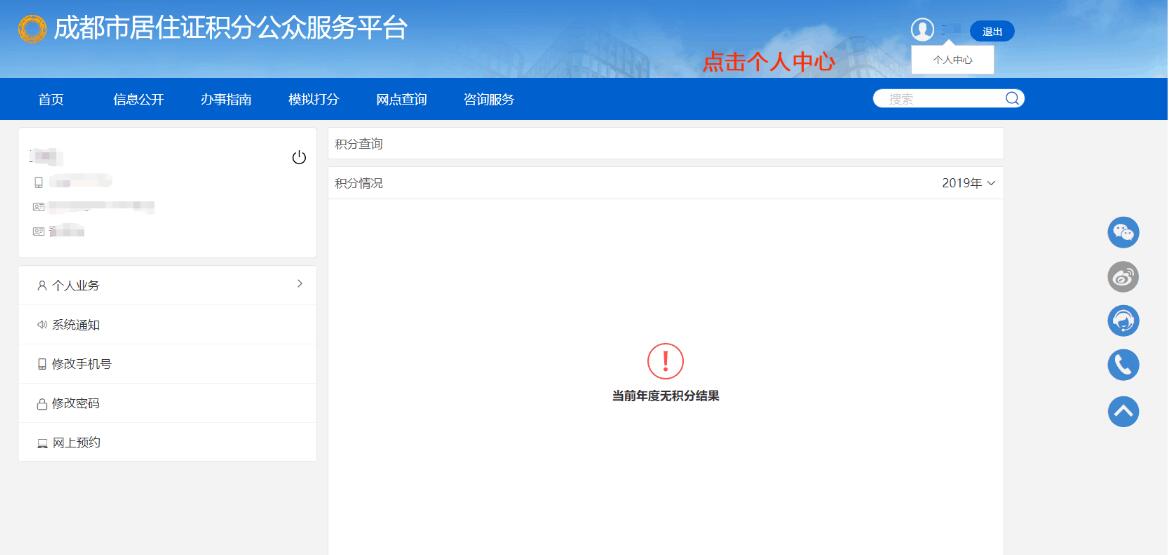
Task: Click the platform logo icon
Action: (32, 29)
